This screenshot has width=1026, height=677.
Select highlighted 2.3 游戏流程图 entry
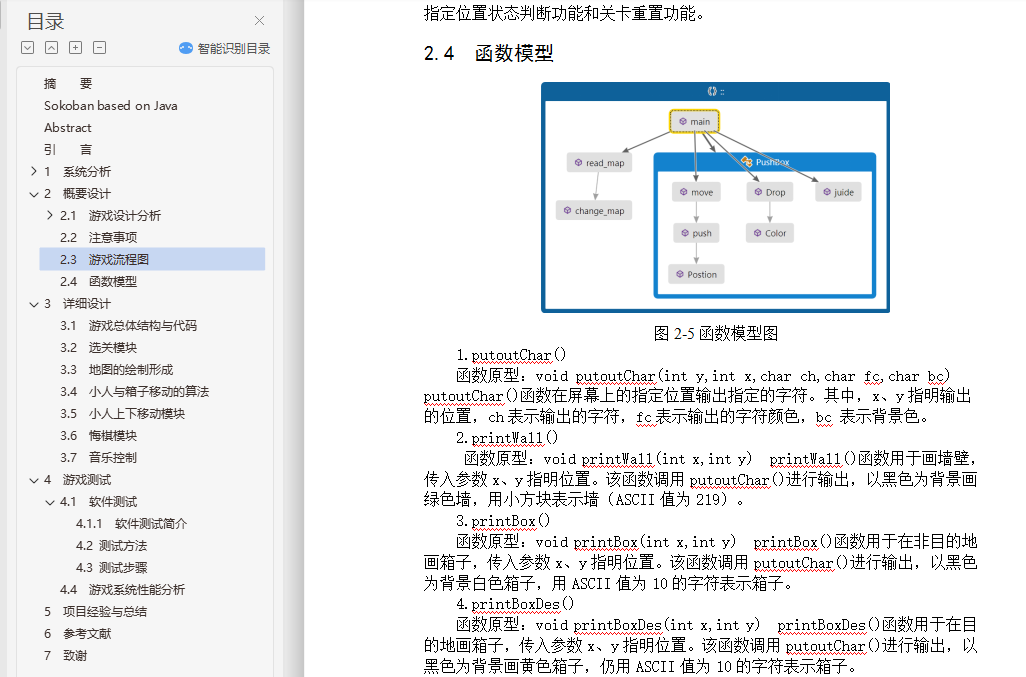[x=152, y=259]
